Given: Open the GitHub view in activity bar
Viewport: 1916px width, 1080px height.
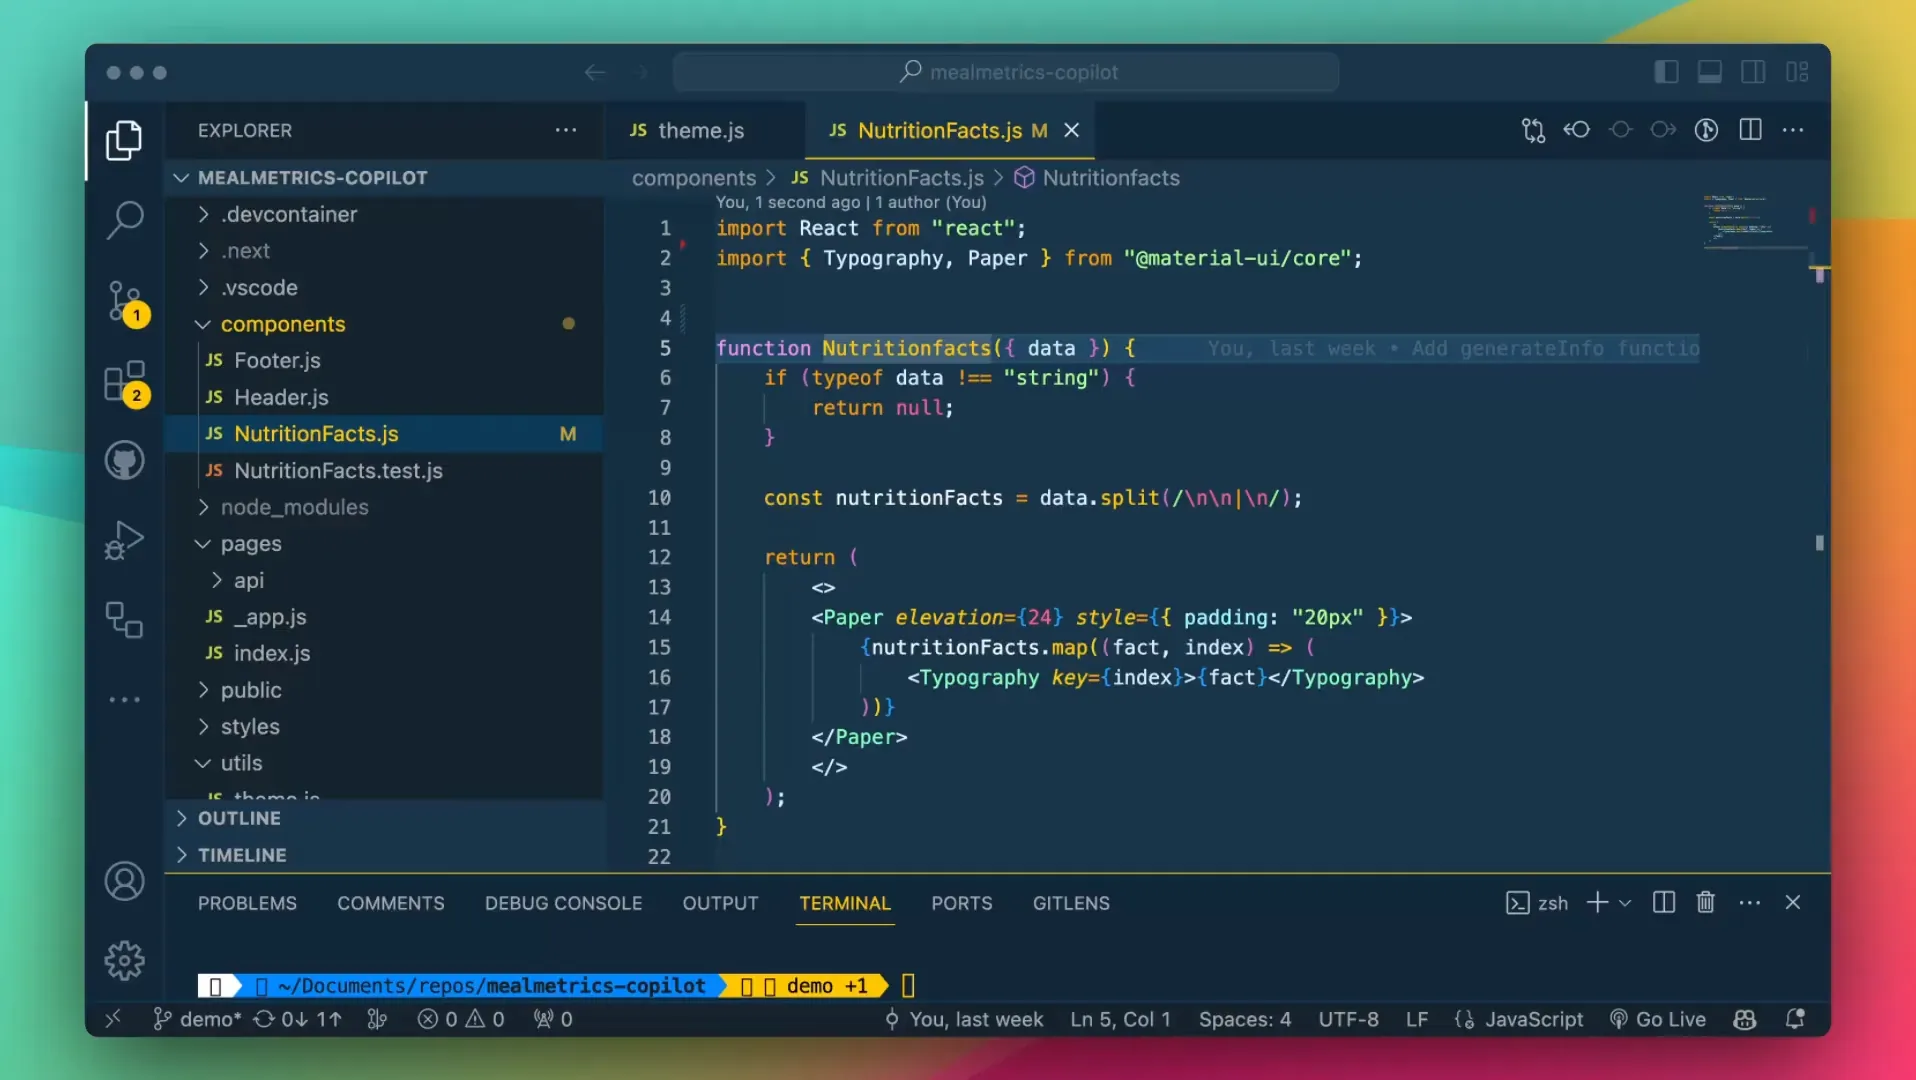Looking at the screenshot, I should tap(124, 460).
